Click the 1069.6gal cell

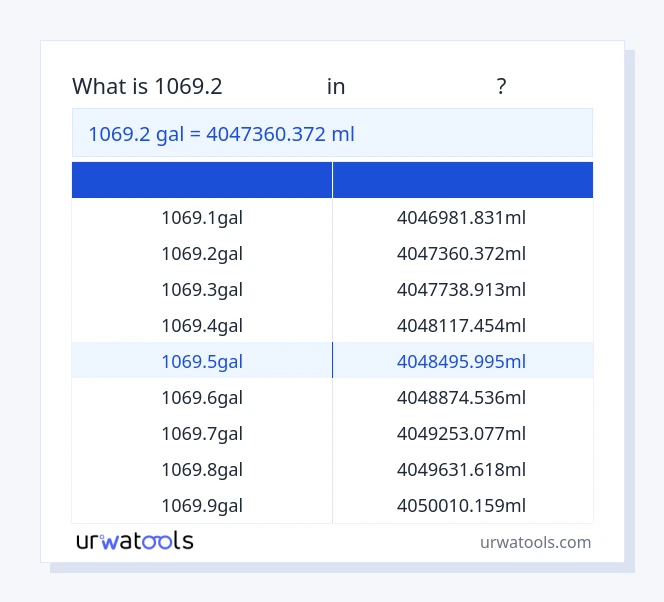(202, 397)
